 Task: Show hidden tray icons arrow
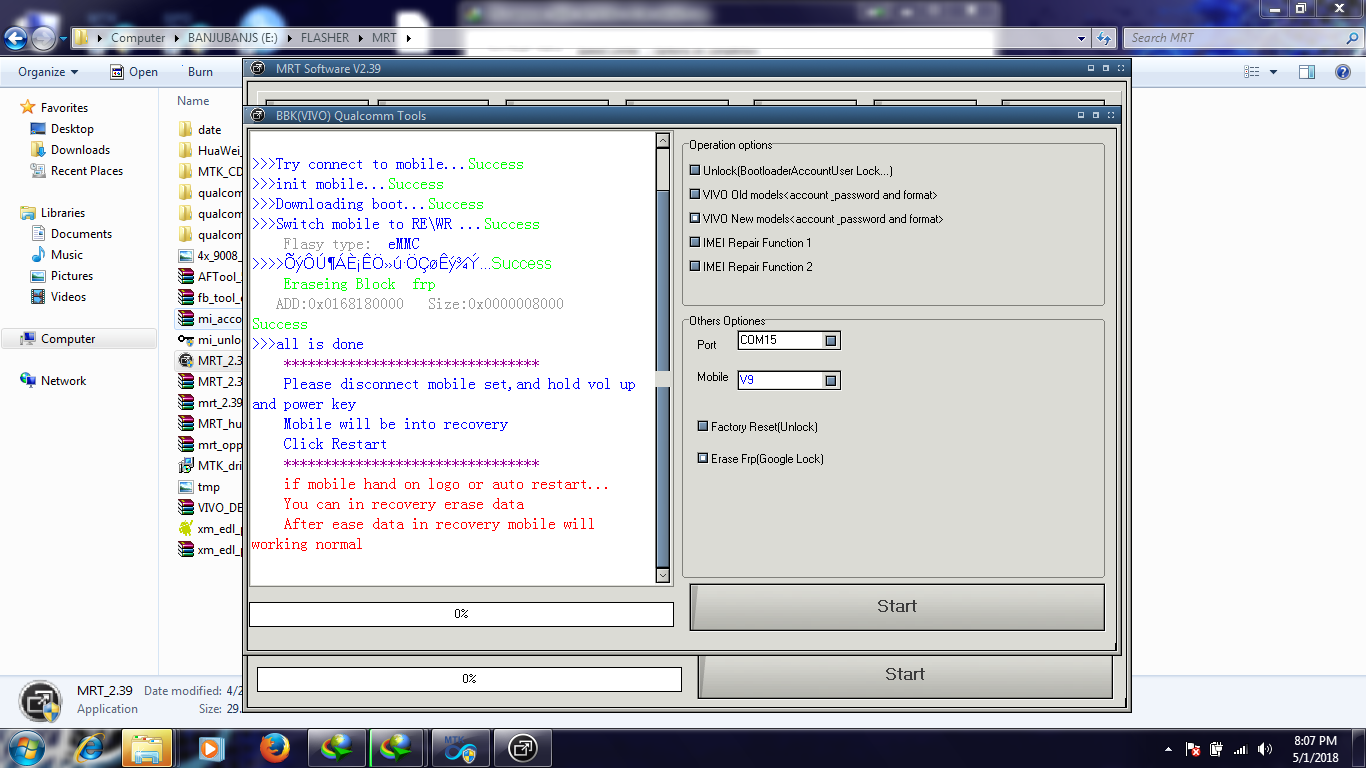click(1169, 749)
